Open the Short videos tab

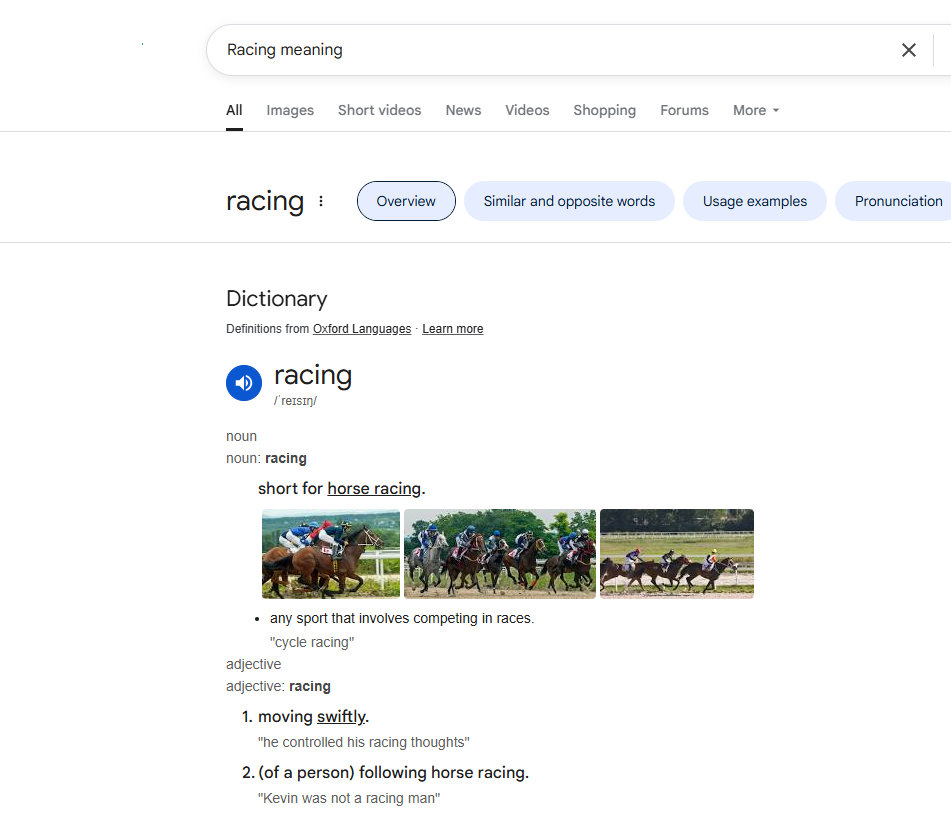[379, 110]
